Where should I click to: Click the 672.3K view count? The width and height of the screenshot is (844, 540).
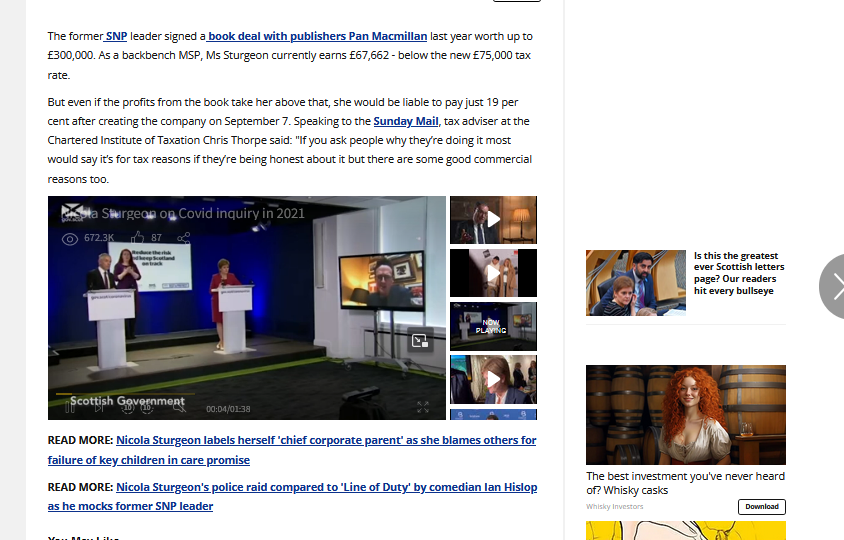(x=99, y=237)
